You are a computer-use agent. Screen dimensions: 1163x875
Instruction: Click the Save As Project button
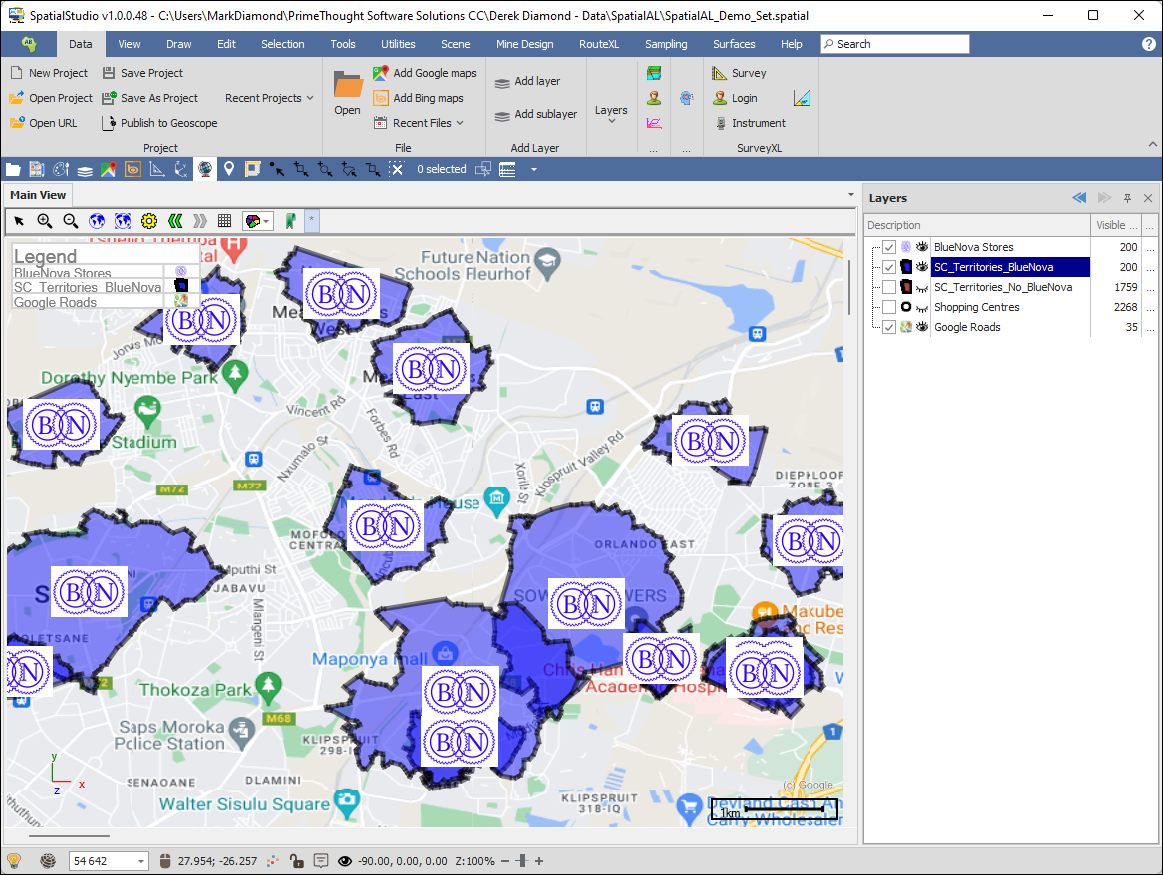click(159, 98)
